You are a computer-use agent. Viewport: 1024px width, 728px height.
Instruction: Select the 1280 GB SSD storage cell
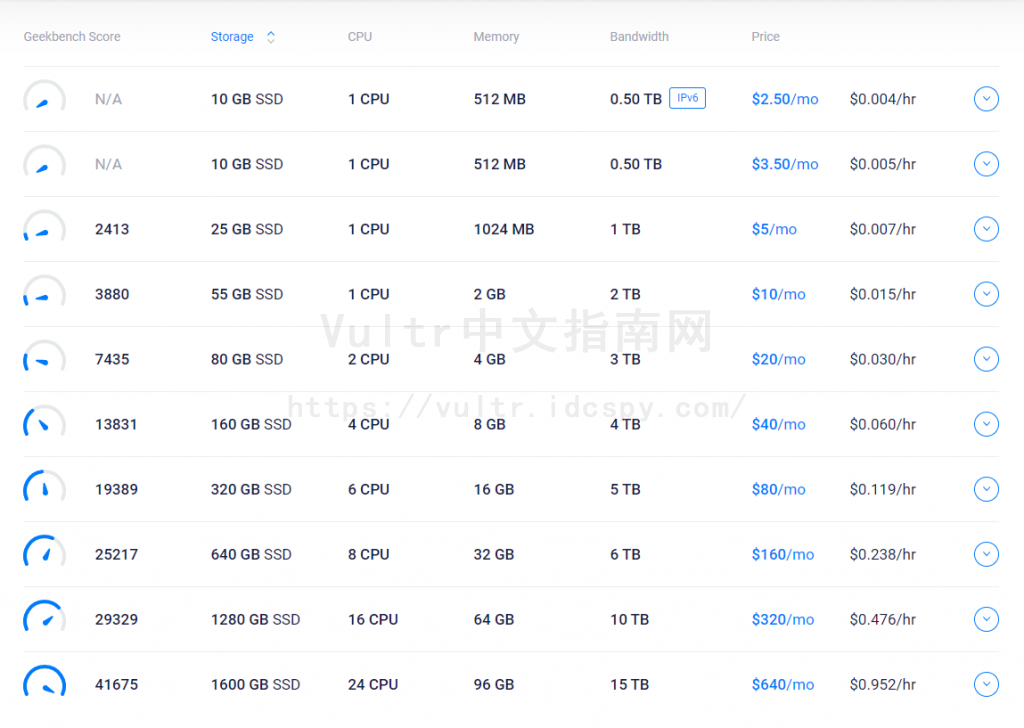coord(255,619)
